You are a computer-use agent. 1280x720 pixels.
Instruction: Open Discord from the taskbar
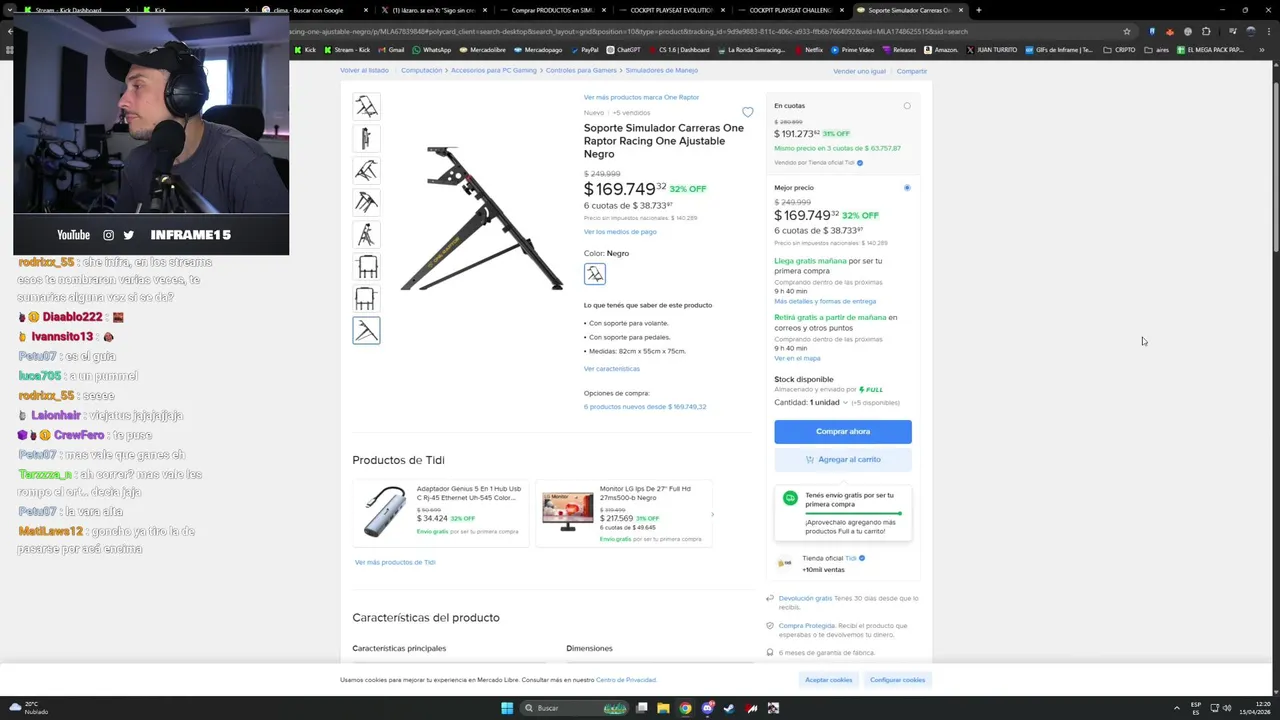tap(707, 708)
